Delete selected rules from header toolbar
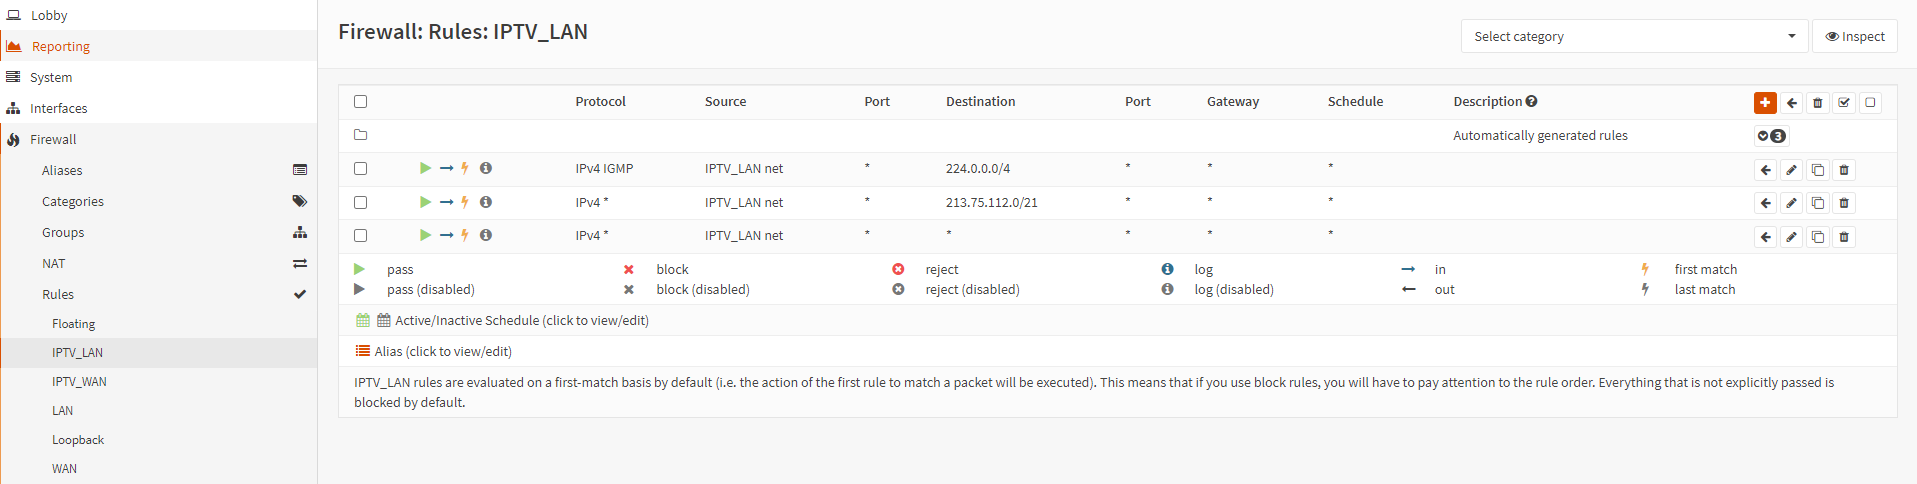Viewport: 1917px width, 484px height. pos(1818,102)
